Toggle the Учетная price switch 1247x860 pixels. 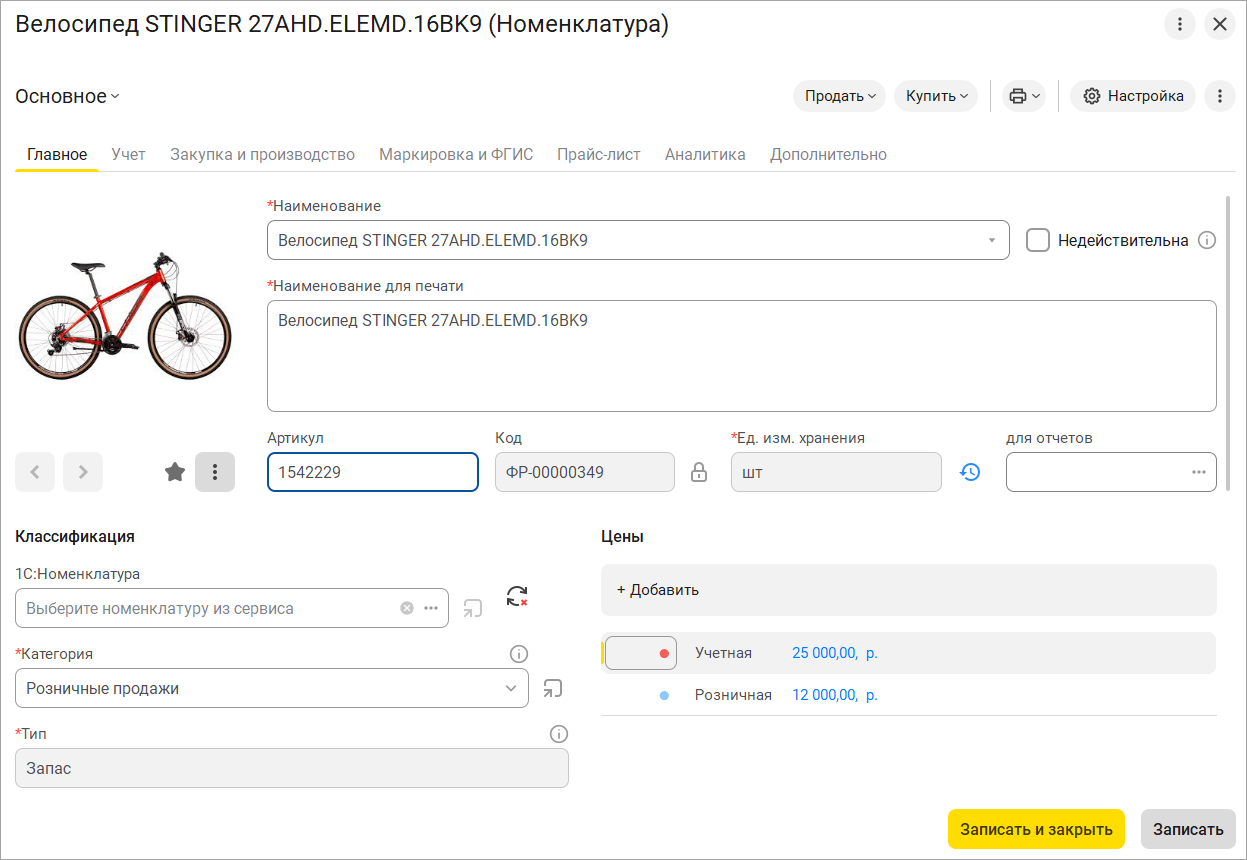[641, 653]
